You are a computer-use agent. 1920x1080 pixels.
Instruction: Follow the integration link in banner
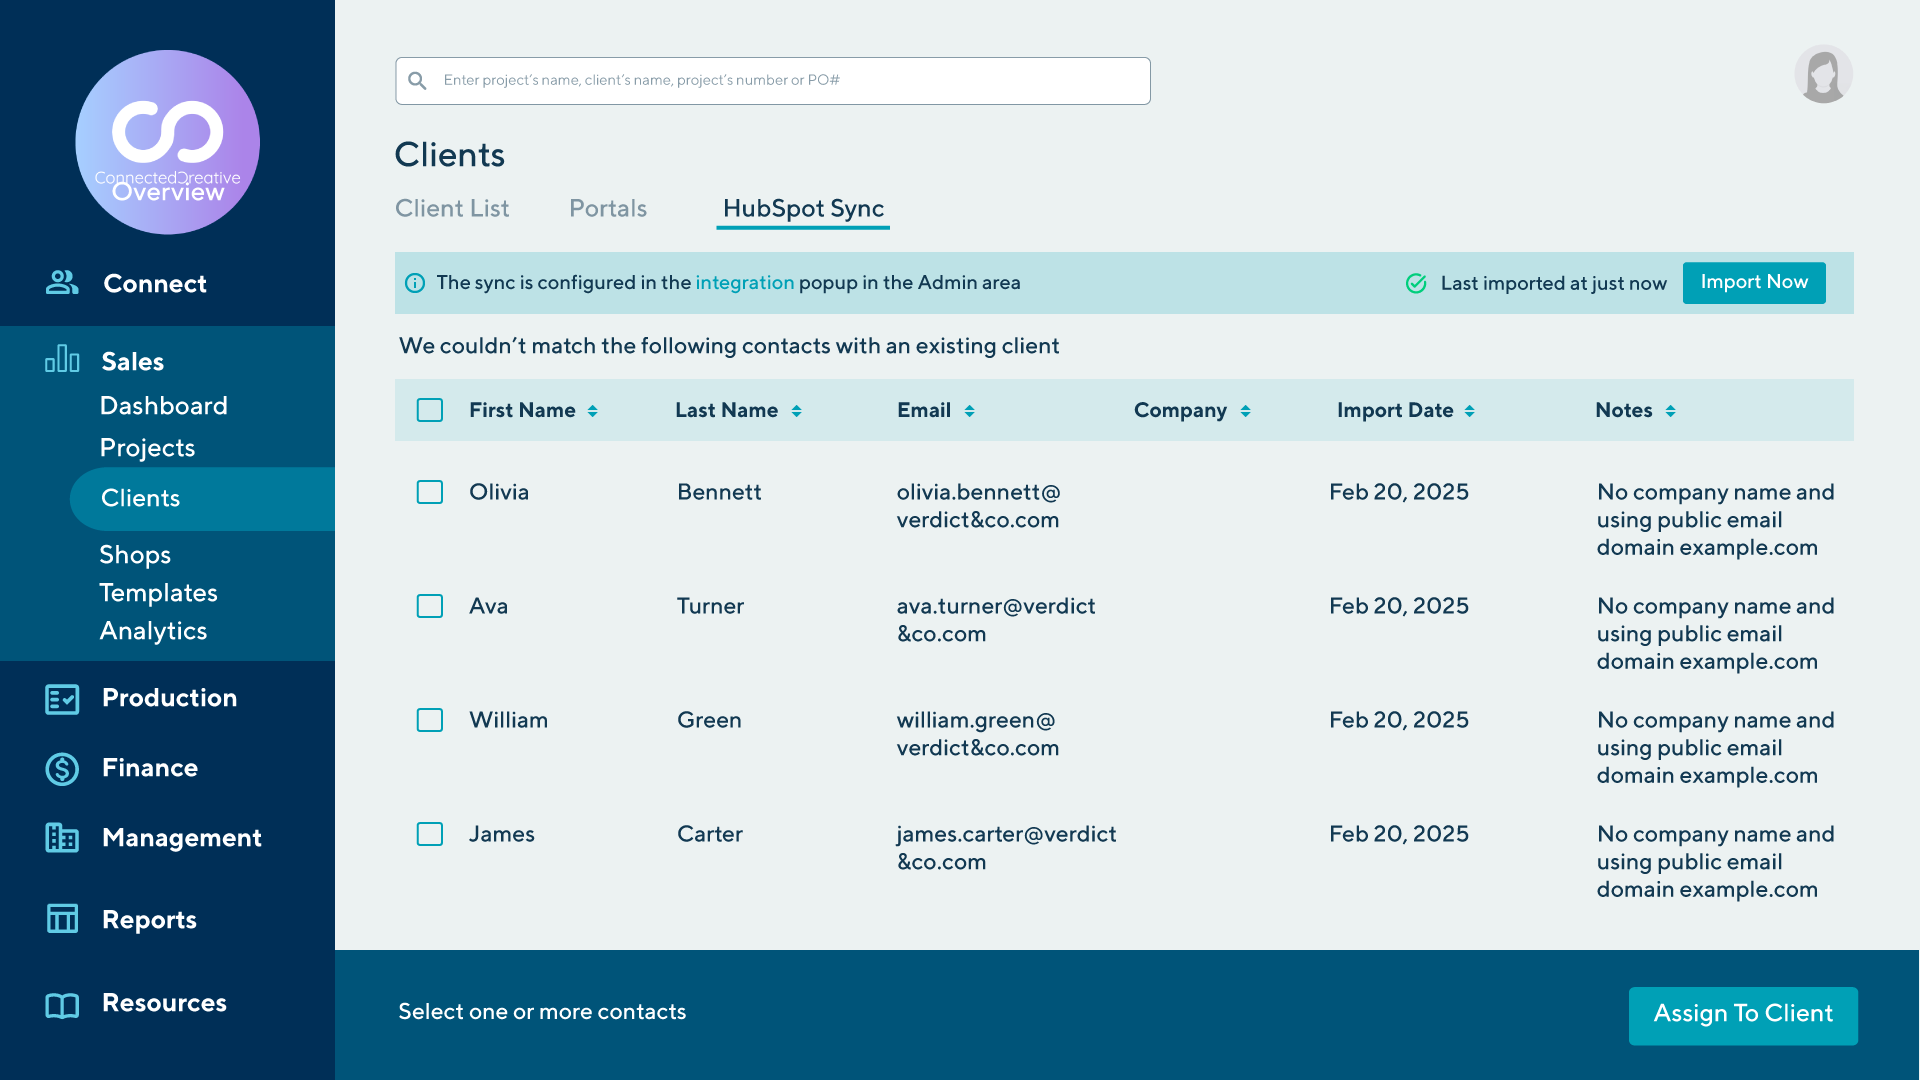click(744, 283)
